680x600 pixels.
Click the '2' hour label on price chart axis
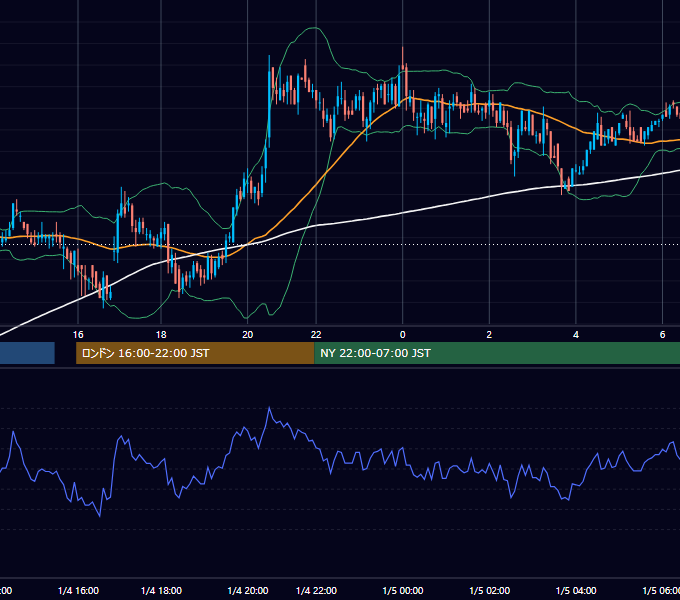pyautogui.click(x=489, y=335)
